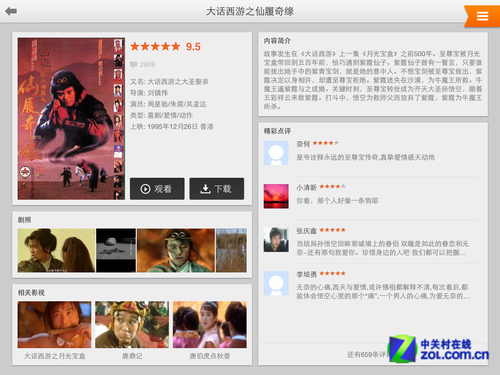Open 奈何's review about 至尊宝传奇

click(x=365, y=157)
